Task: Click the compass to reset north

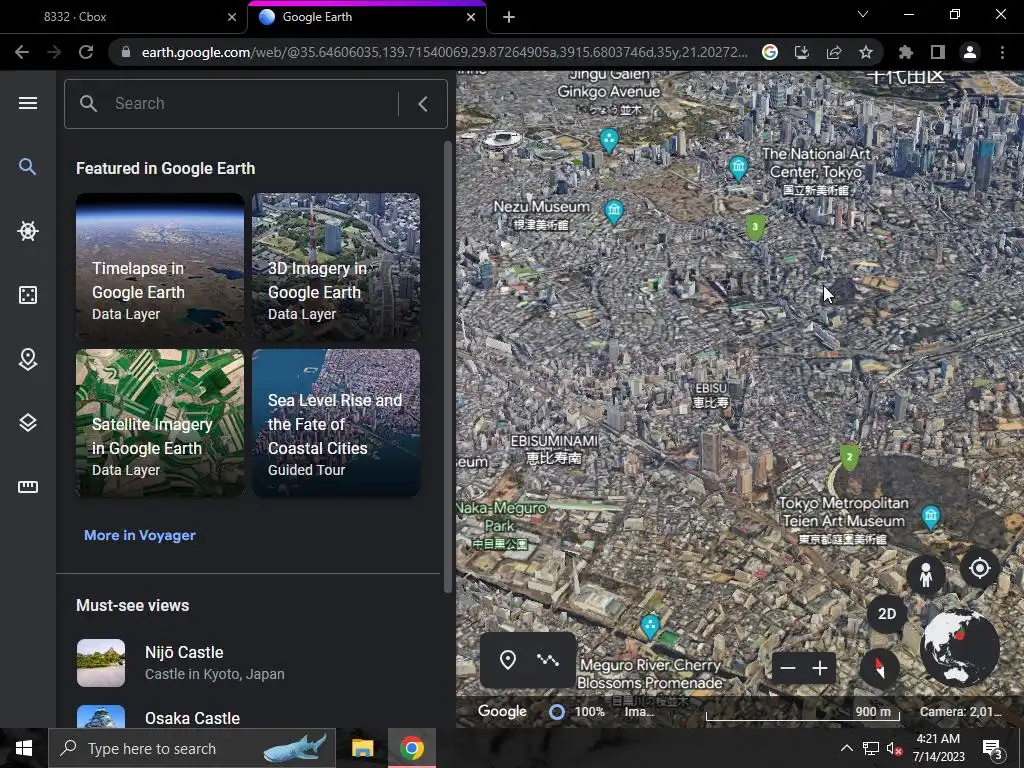Action: click(x=880, y=667)
